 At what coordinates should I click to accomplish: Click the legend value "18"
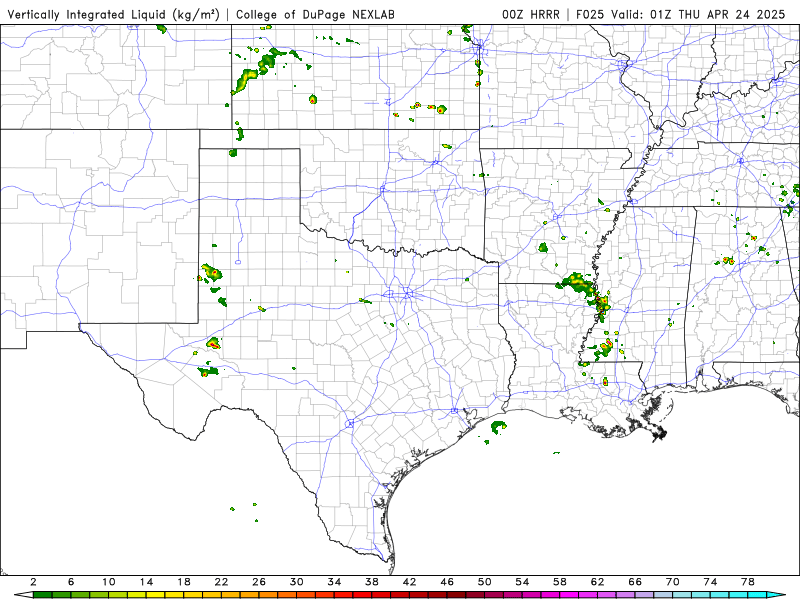(184, 582)
